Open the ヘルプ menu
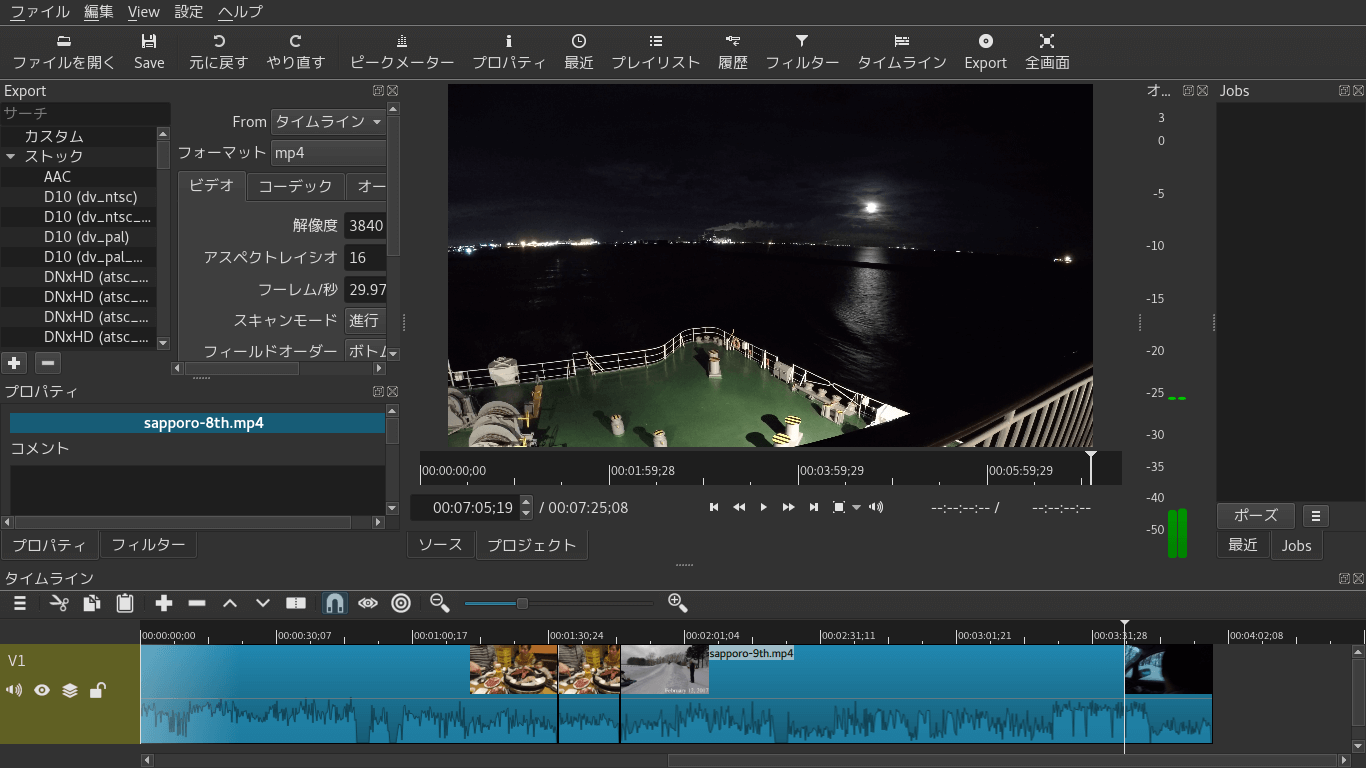The height and width of the screenshot is (768, 1366). tap(241, 12)
